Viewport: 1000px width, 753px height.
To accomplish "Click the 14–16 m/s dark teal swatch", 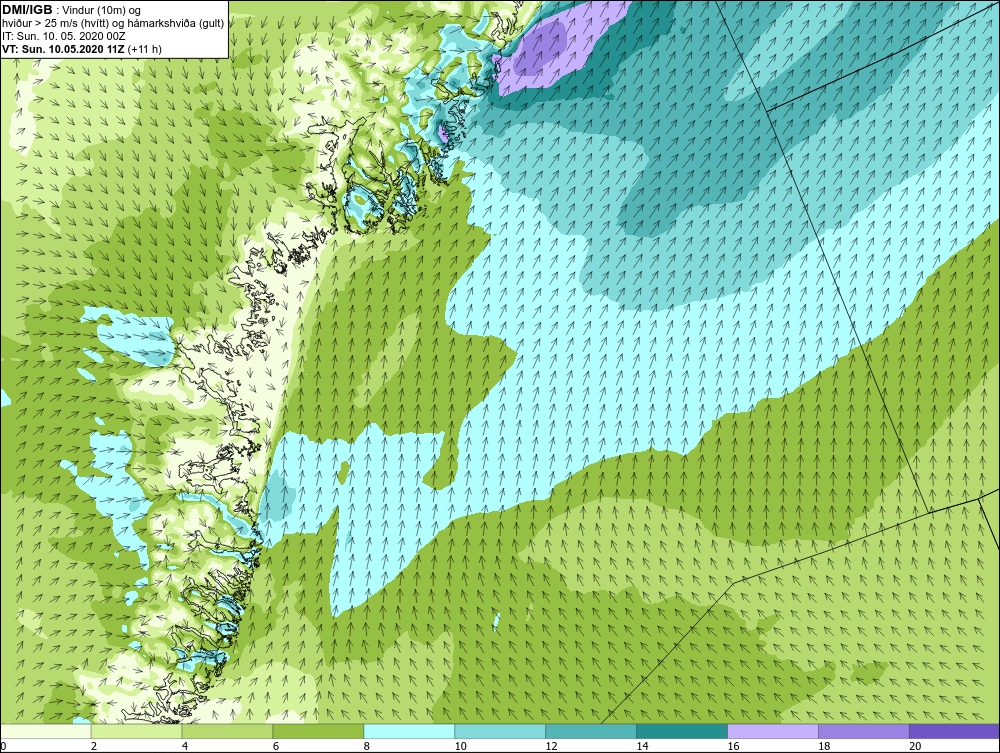I will pyautogui.click(x=682, y=731).
